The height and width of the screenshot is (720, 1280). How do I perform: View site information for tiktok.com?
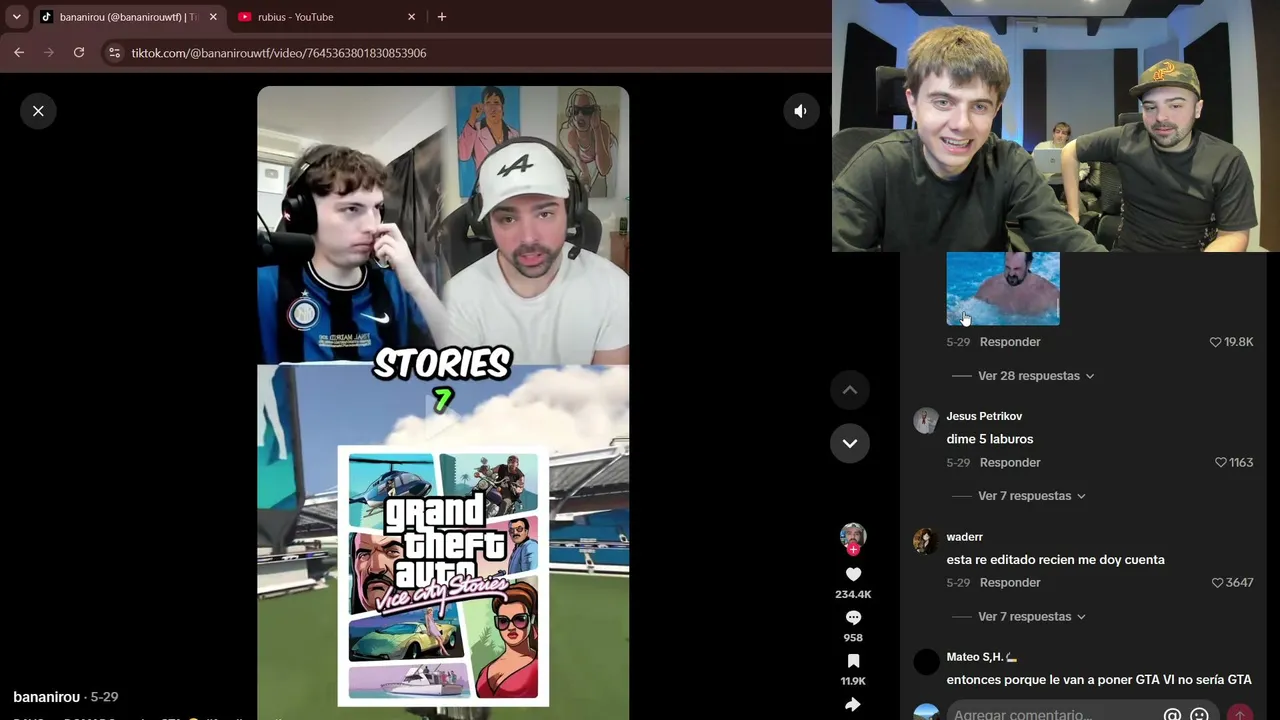click(114, 53)
